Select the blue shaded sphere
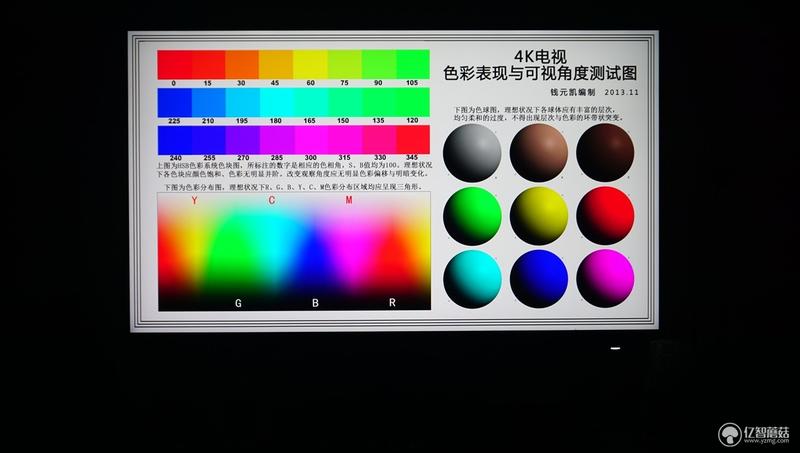The width and height of the screenshot is (800, 453). pyautogui.click(x=539, y=279)
